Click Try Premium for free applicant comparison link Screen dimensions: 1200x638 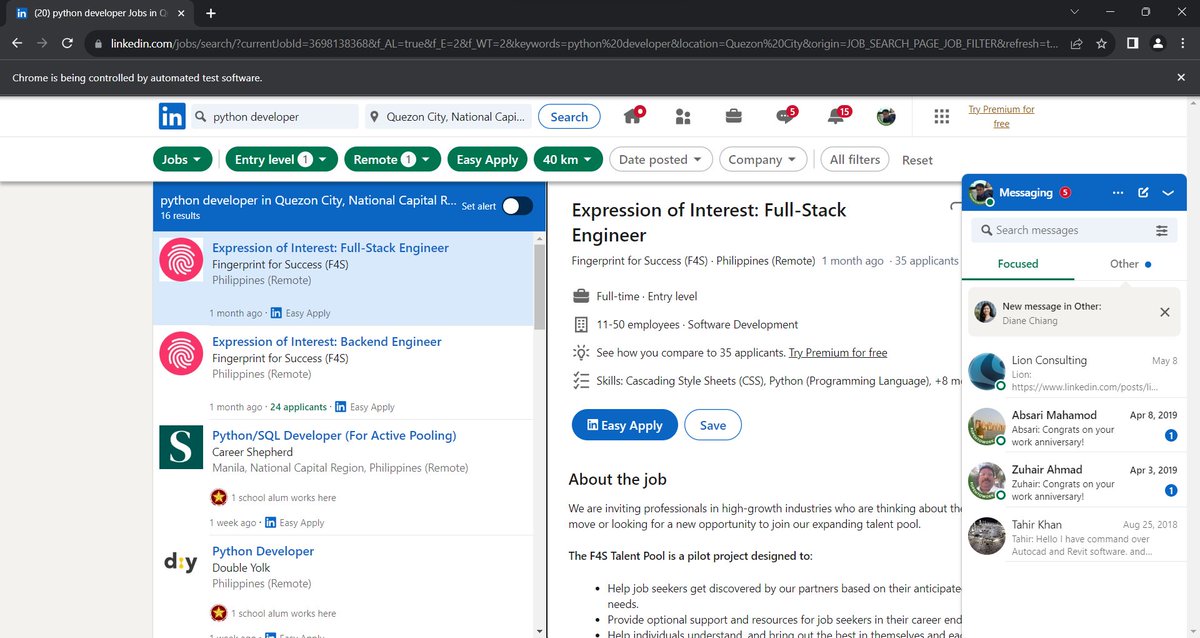coord(838,352)
